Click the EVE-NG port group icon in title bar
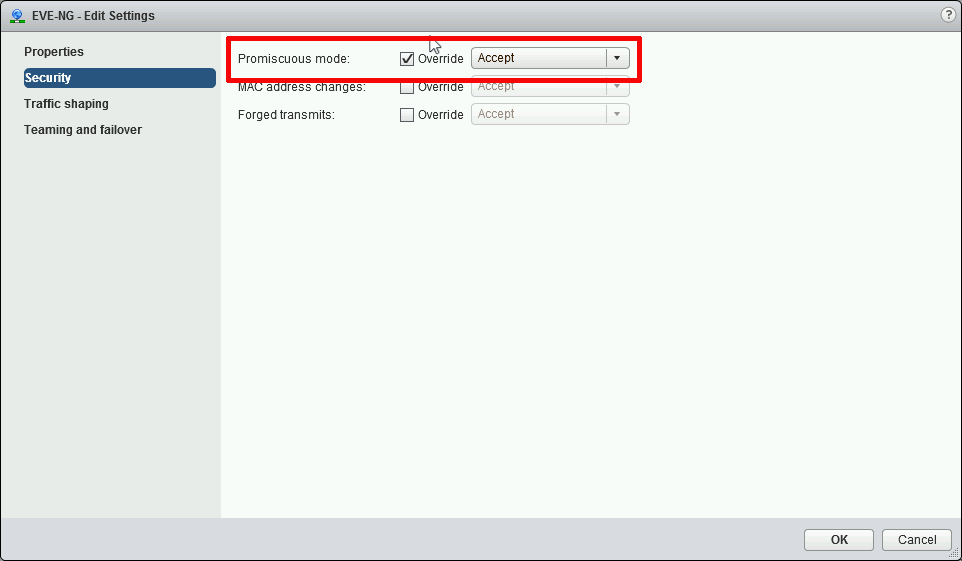This screenshot has width=962, height=561. (x=18, y=16)
